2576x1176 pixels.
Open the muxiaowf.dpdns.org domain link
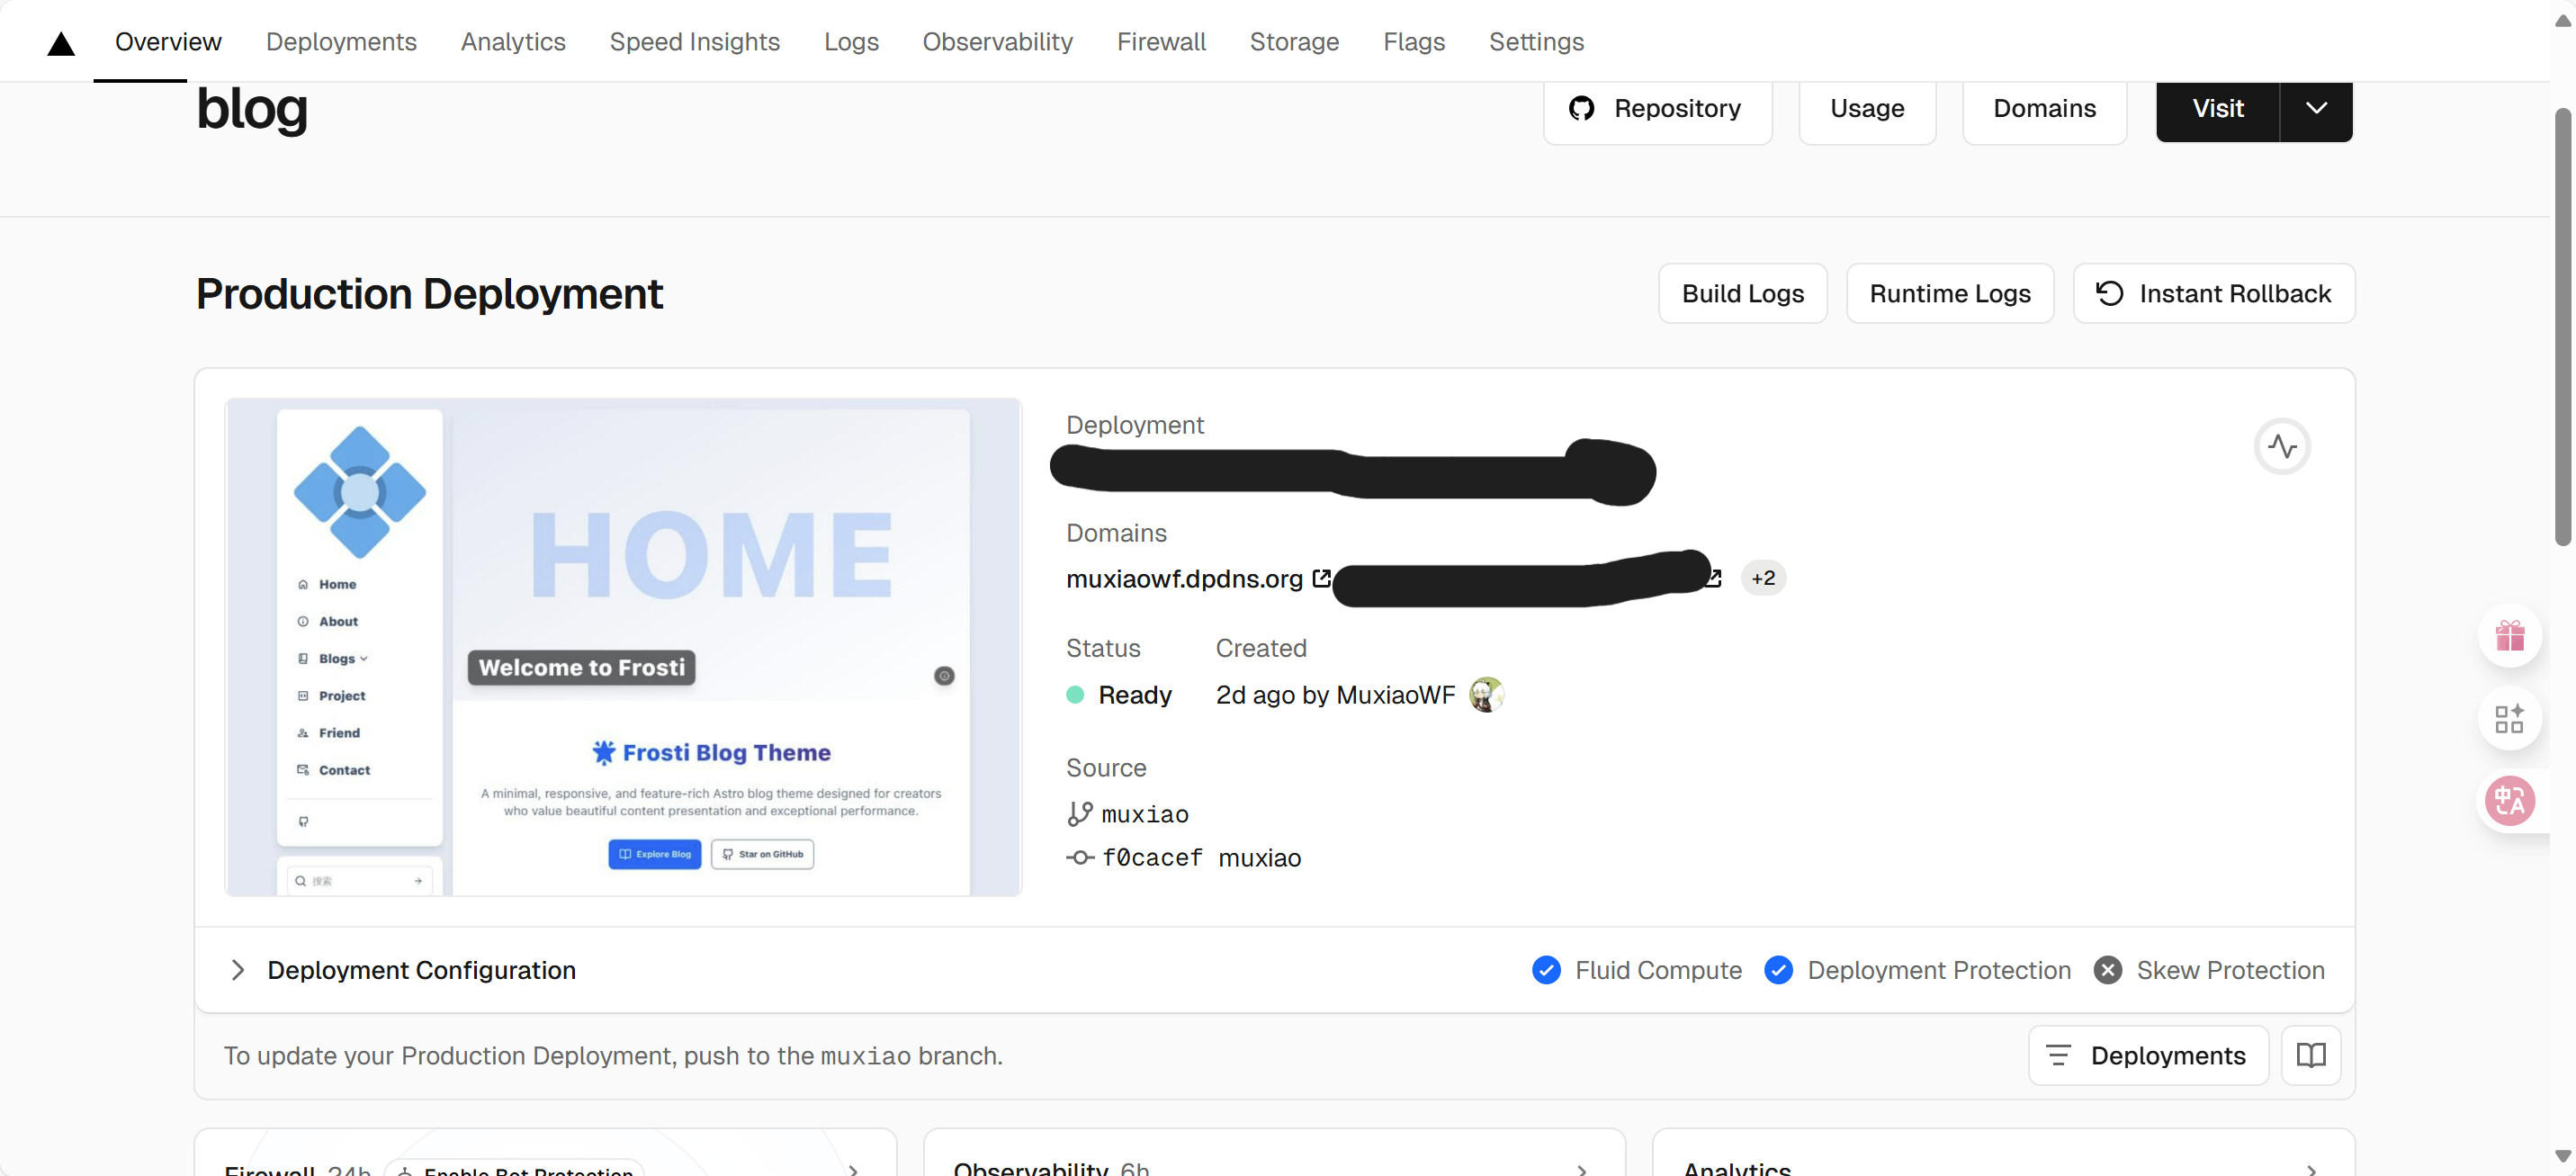pos(1184,579)
